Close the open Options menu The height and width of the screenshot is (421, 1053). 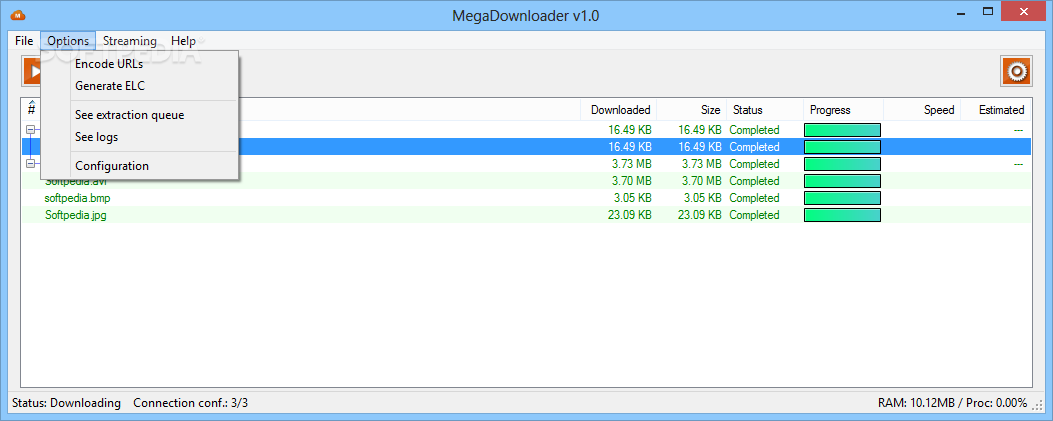pyautogui.click(x=68, y=41)
